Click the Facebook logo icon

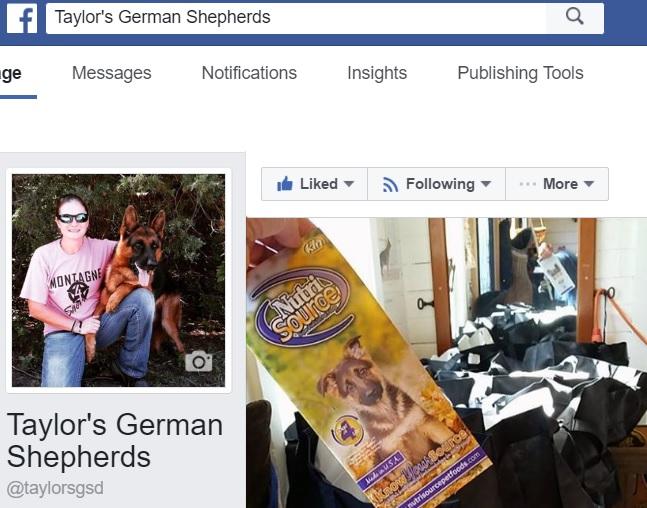(22, 19)
